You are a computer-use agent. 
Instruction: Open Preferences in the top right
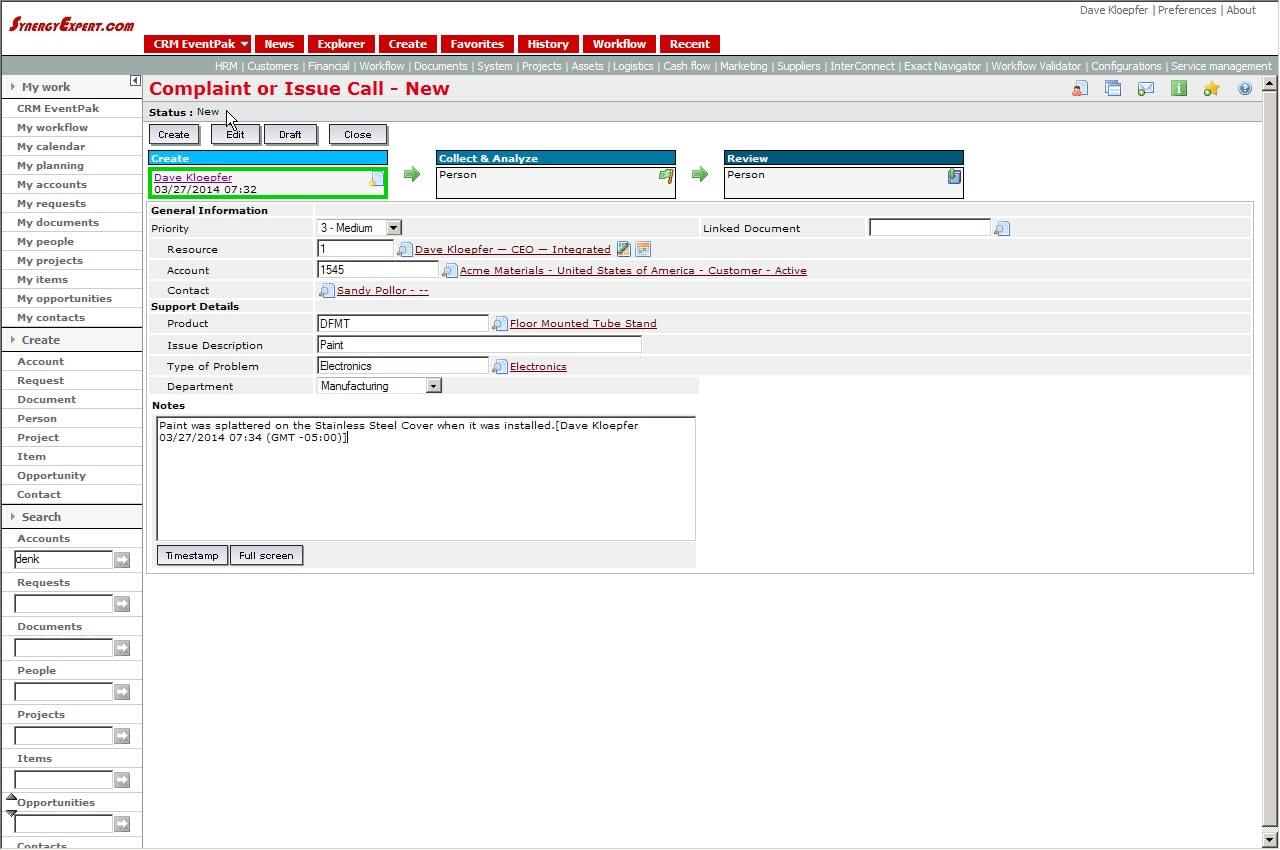pos(1187,10)
